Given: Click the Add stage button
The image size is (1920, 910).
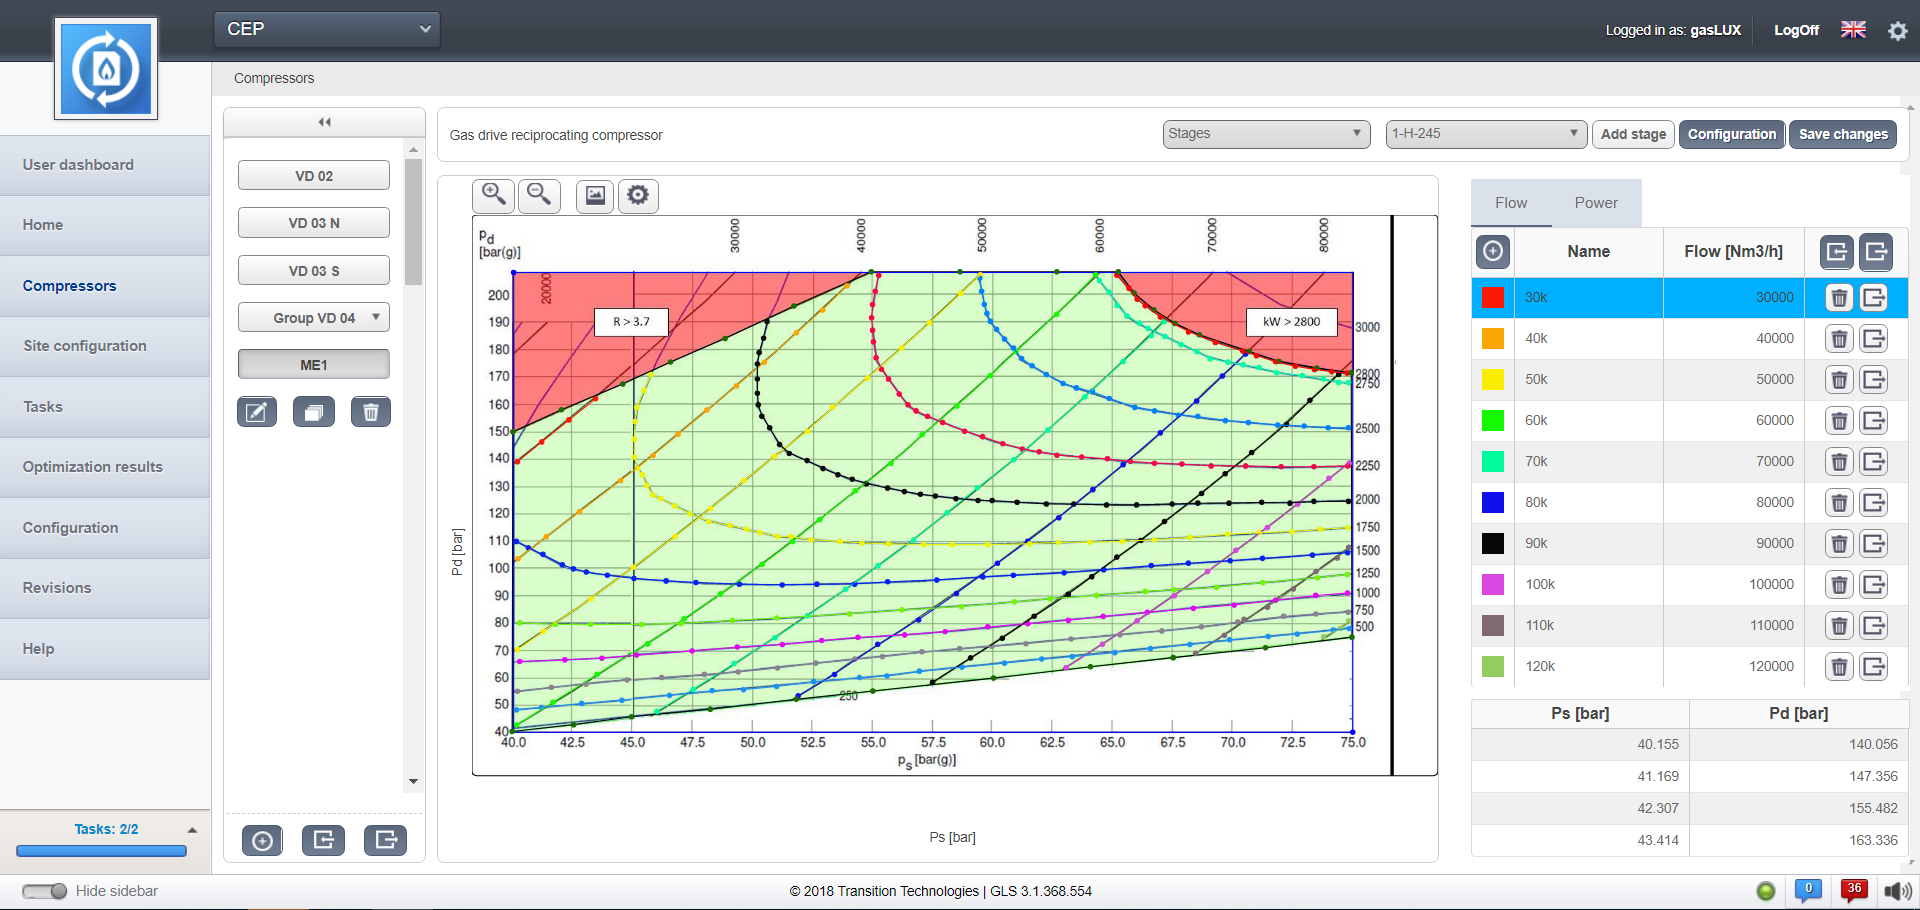Looking at the screenshot, I should point(1632,134).
